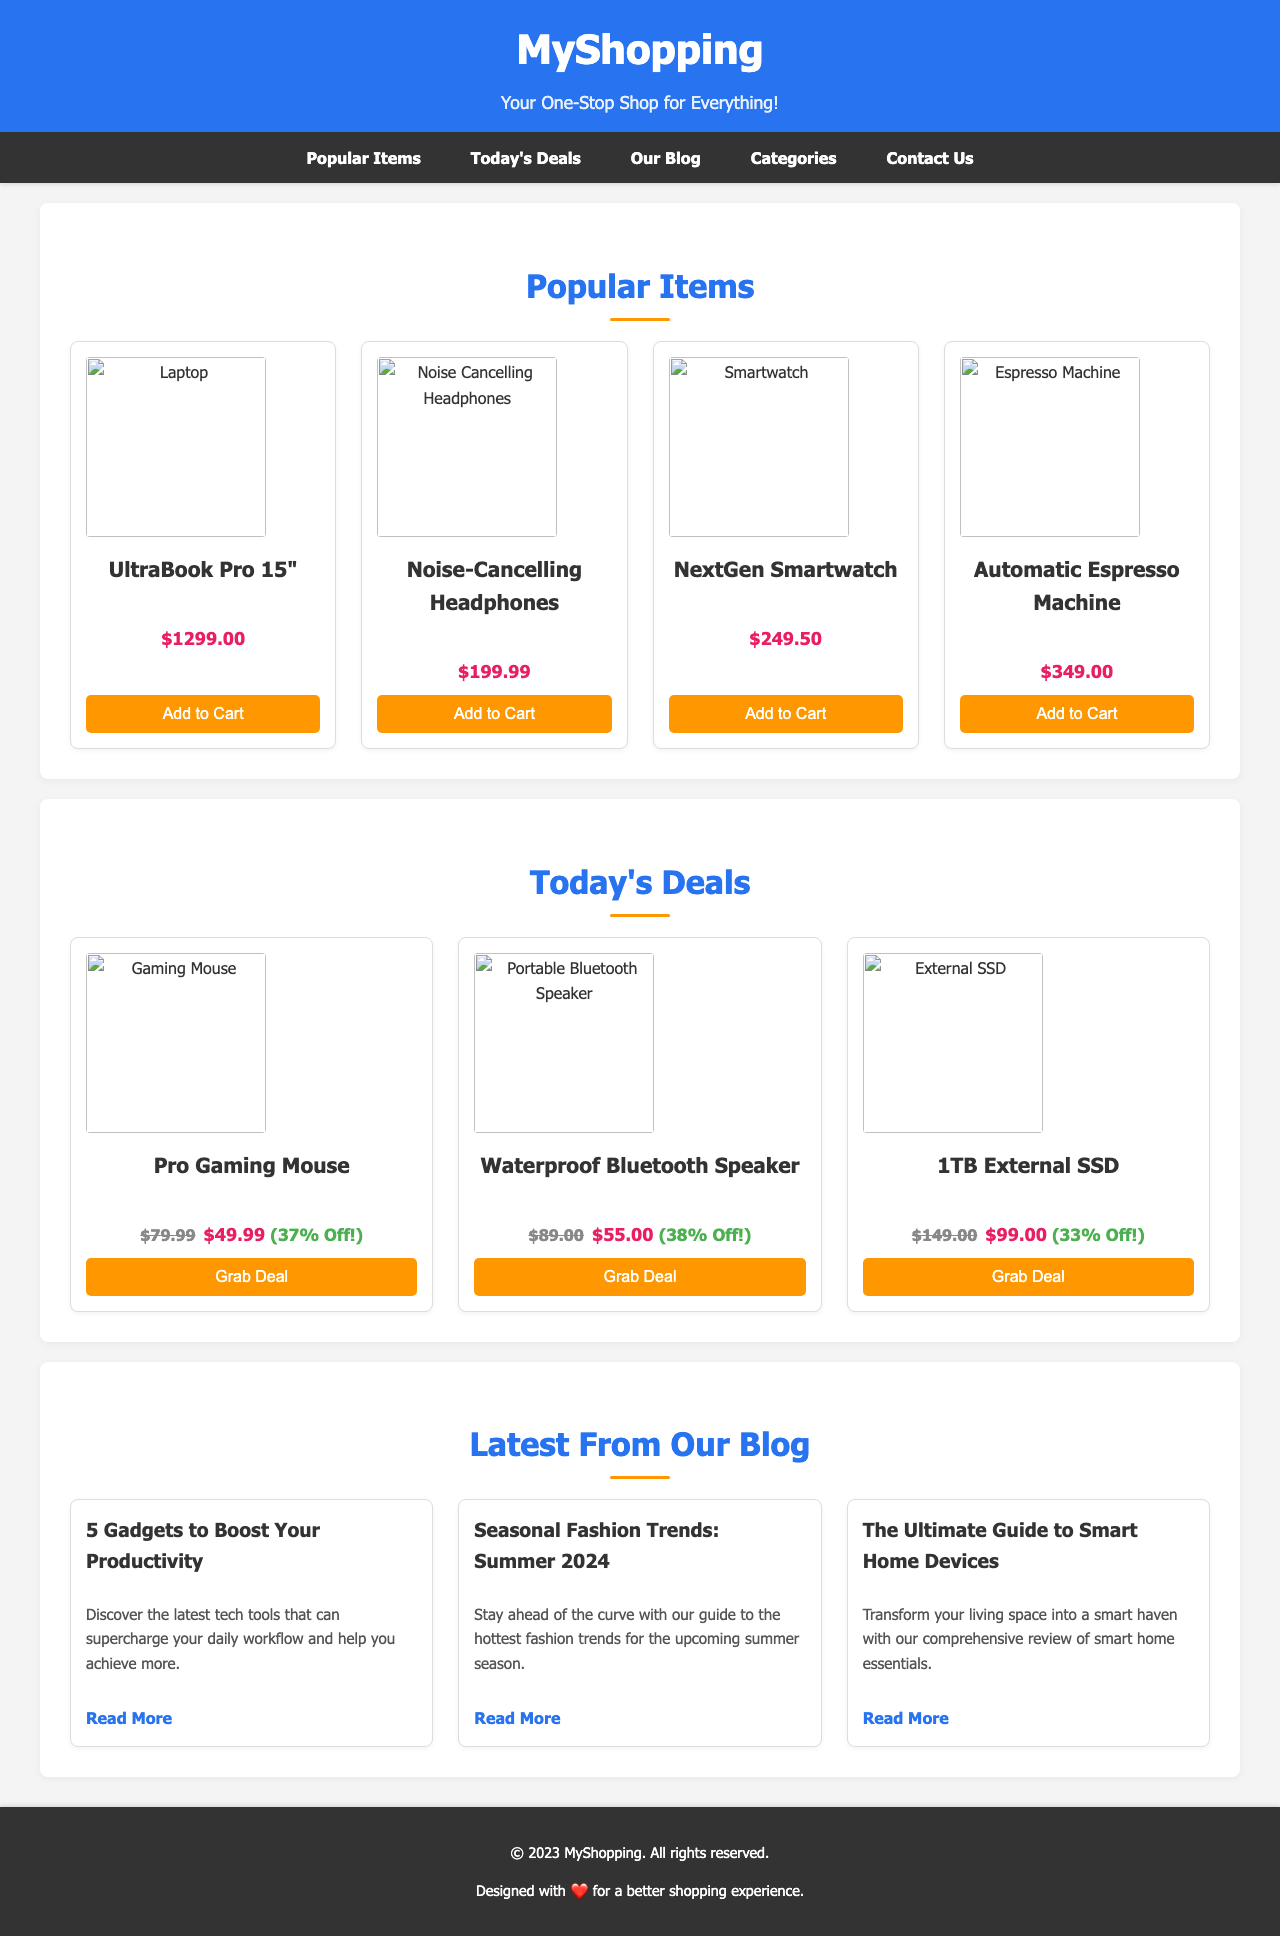This screenshot has width=1280, height=1936.
Task: Add the Noise-Cancelling Headphones to cart
Action: [493, 713]
